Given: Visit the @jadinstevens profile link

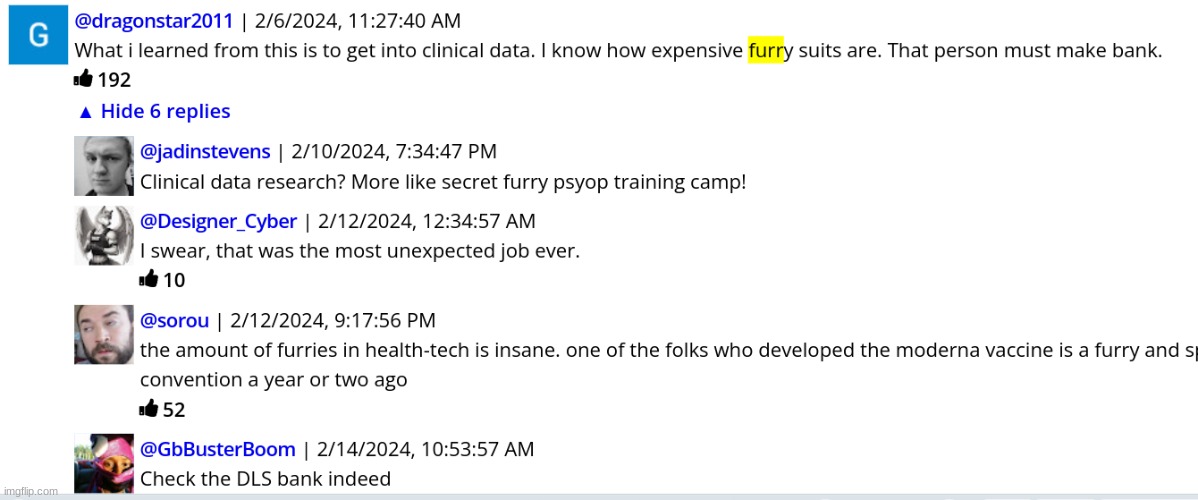Looking at the screenshot, I should click(x=205, y=151).
